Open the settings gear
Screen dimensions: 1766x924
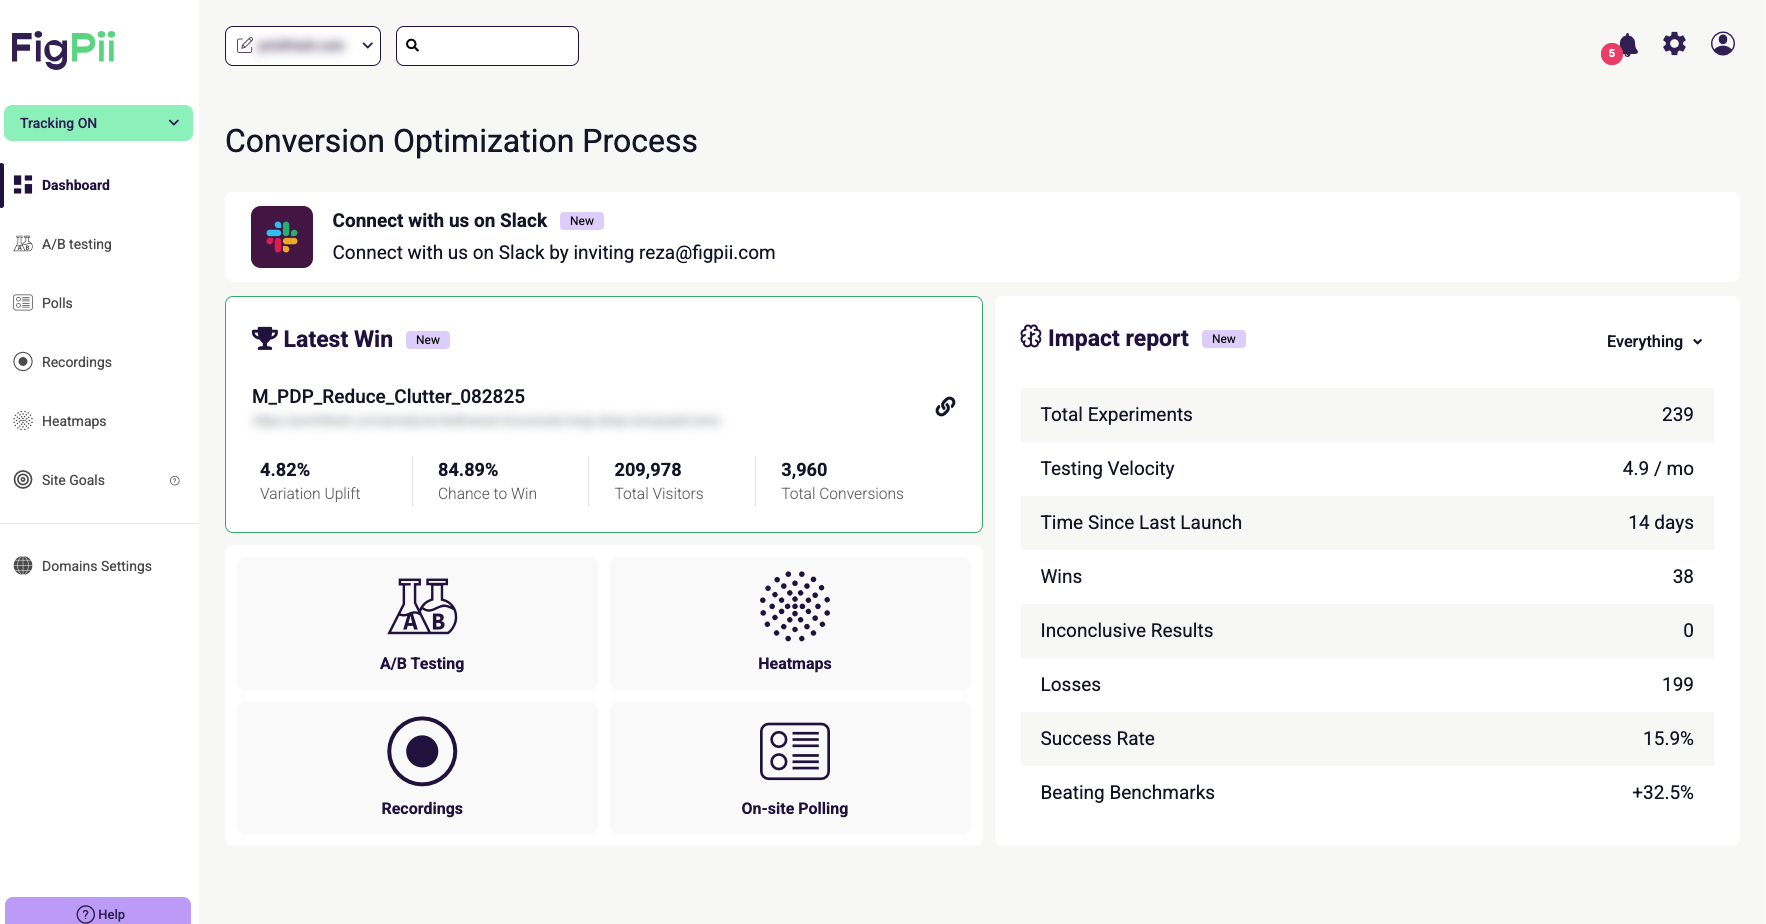pos(1674,44)
